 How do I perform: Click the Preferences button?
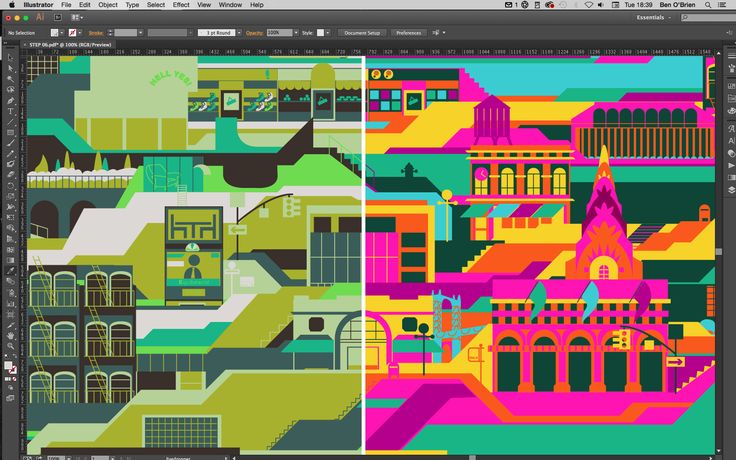[408, 33]
